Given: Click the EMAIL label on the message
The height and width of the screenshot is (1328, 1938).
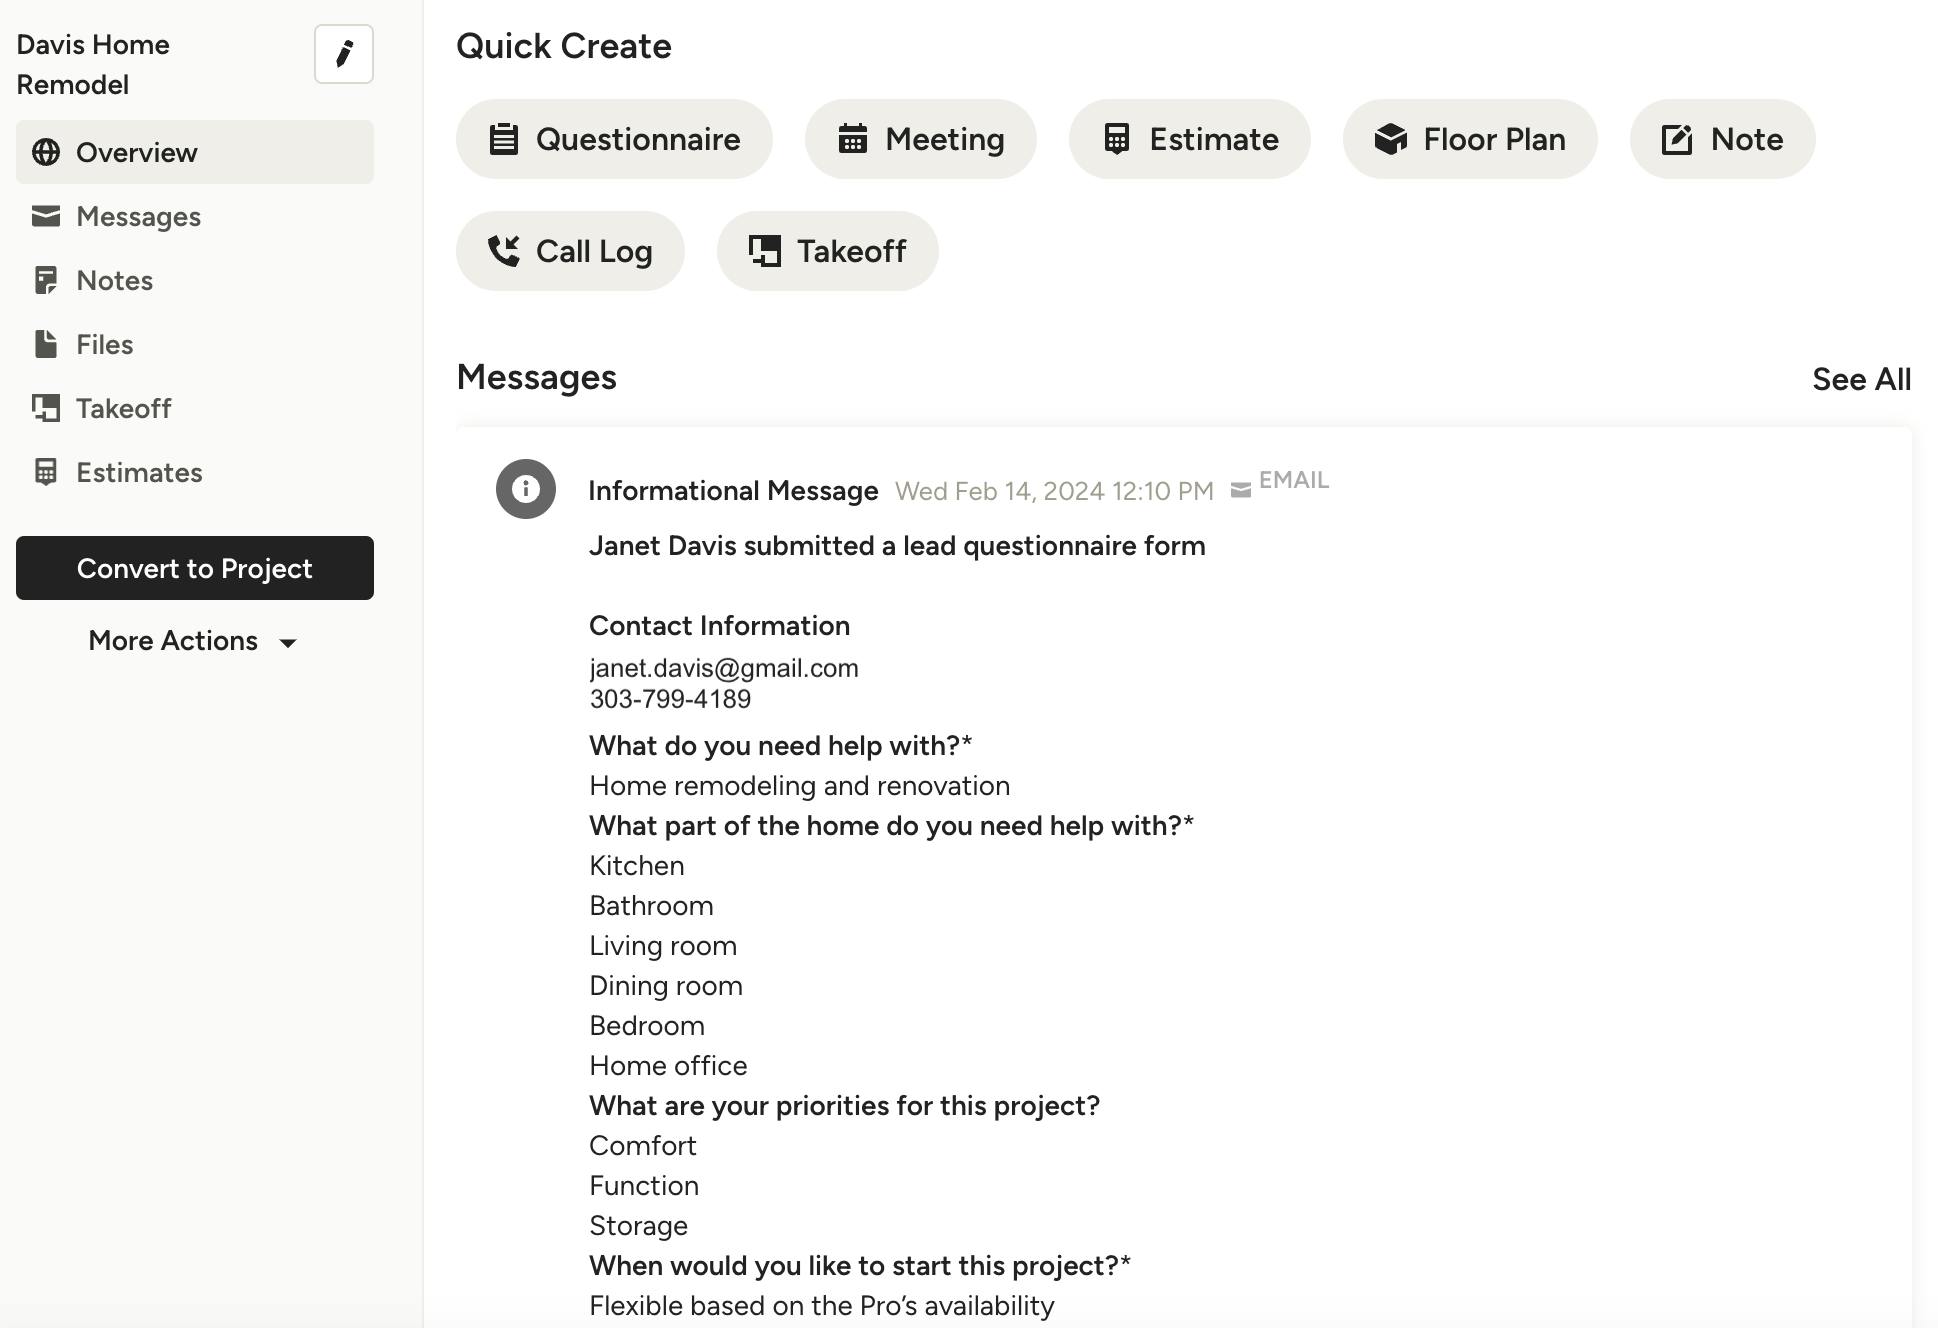Looking at the screenshot, I should click(x=1292, y=480).
